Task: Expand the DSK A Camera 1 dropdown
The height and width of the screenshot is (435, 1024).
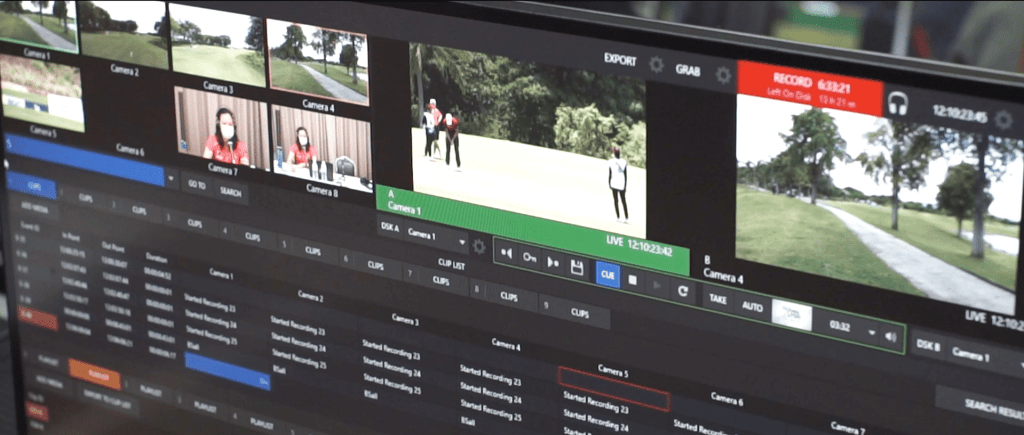Action: 461,242
